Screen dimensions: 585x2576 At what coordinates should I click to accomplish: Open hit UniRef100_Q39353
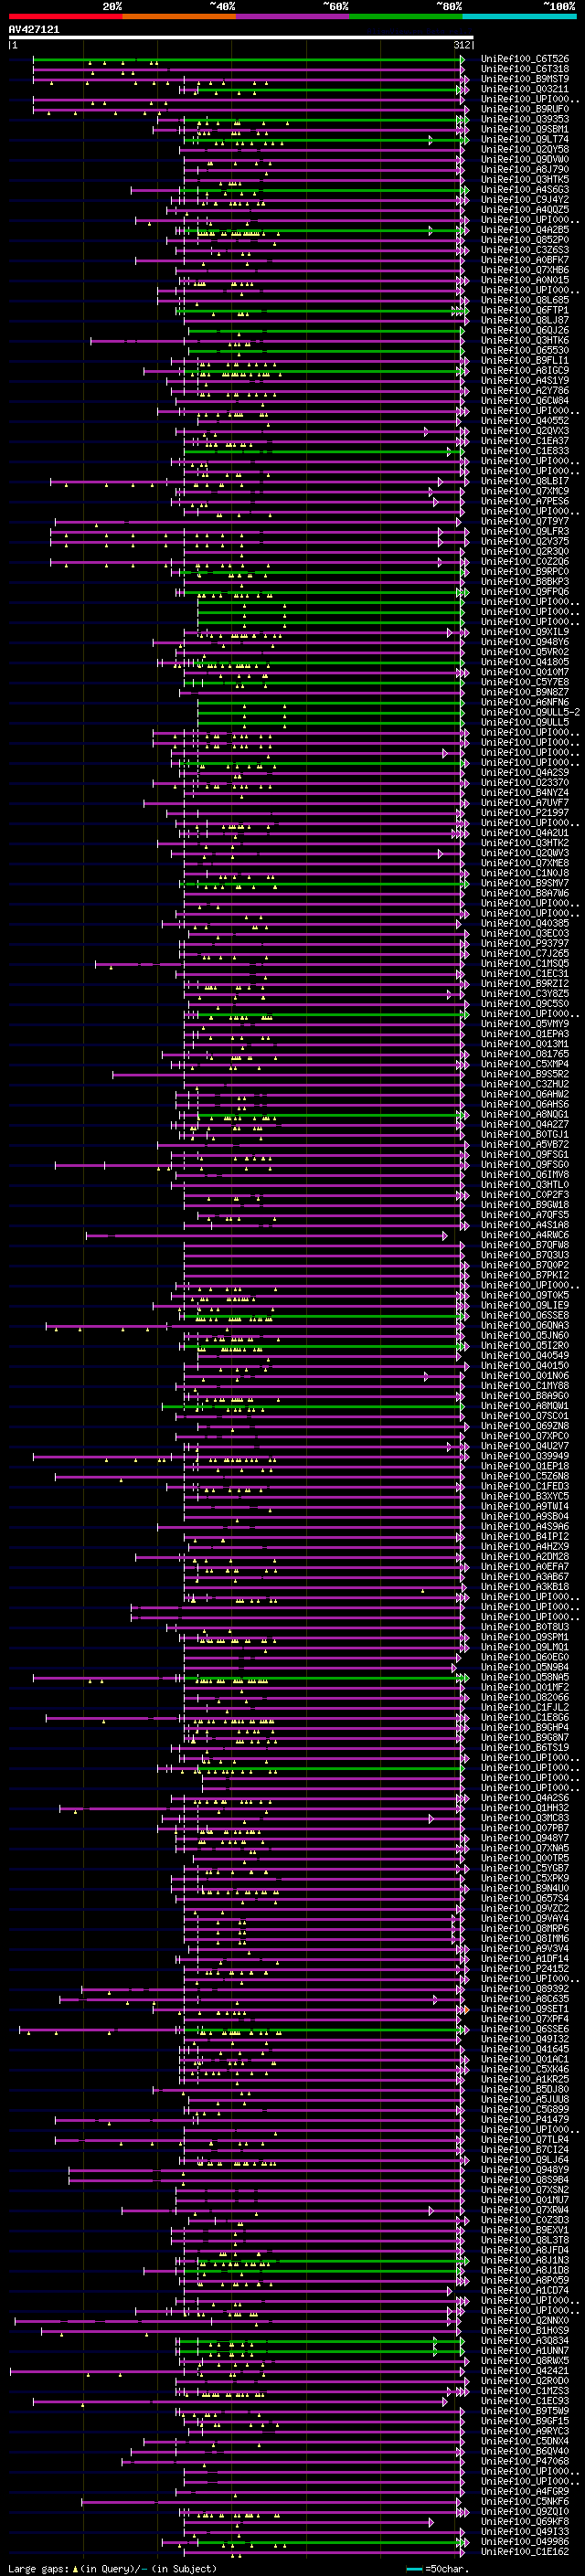click(x=525, y=120)
